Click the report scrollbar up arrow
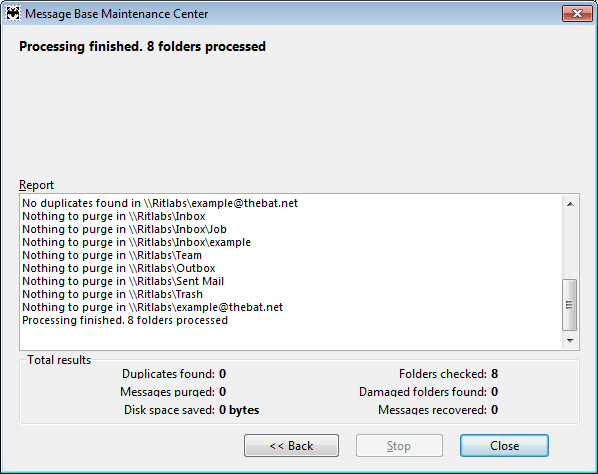 (570, 204)
